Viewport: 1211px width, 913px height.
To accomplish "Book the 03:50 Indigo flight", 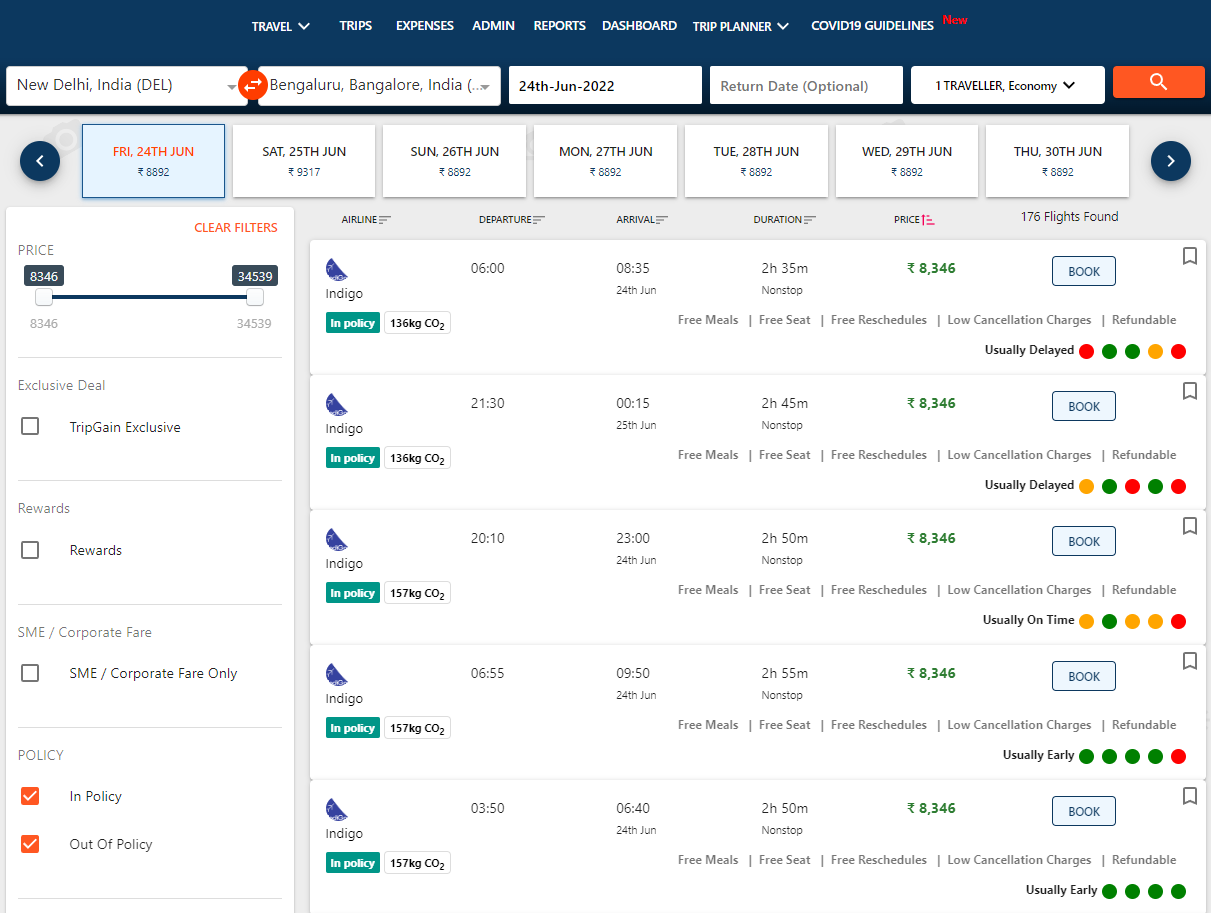I will [x=1084, y=811].
